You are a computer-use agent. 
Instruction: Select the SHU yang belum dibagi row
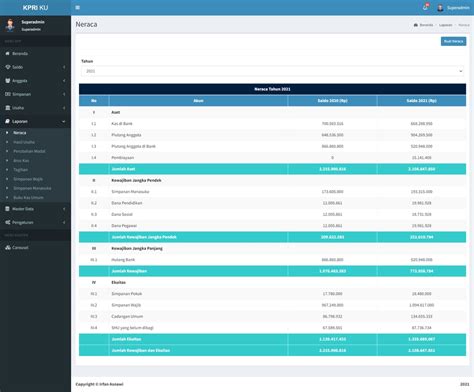[x=272, y=328]
